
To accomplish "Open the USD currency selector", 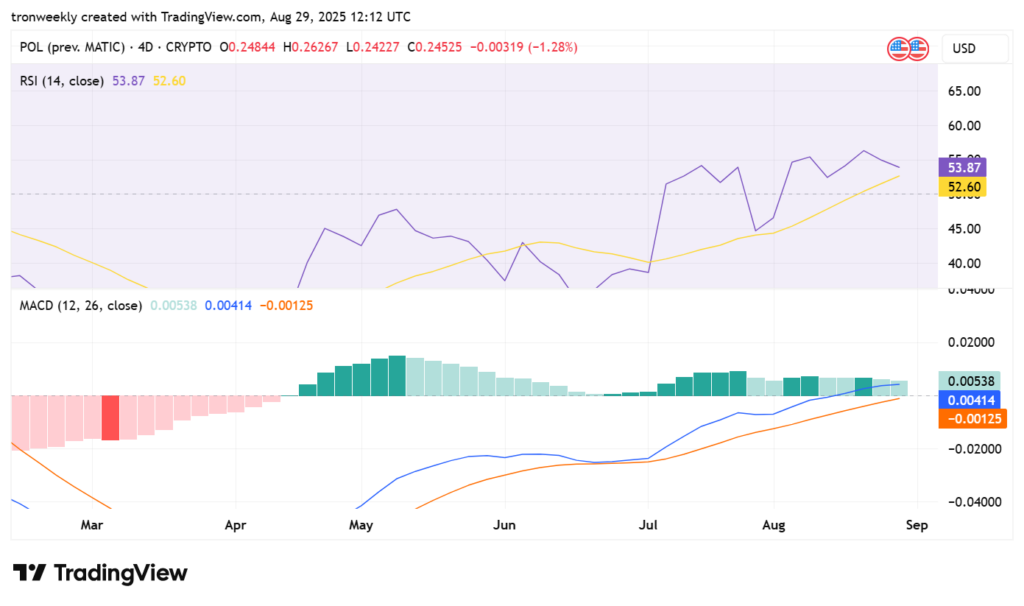I will pyautogui.click(x=963, y=48).
